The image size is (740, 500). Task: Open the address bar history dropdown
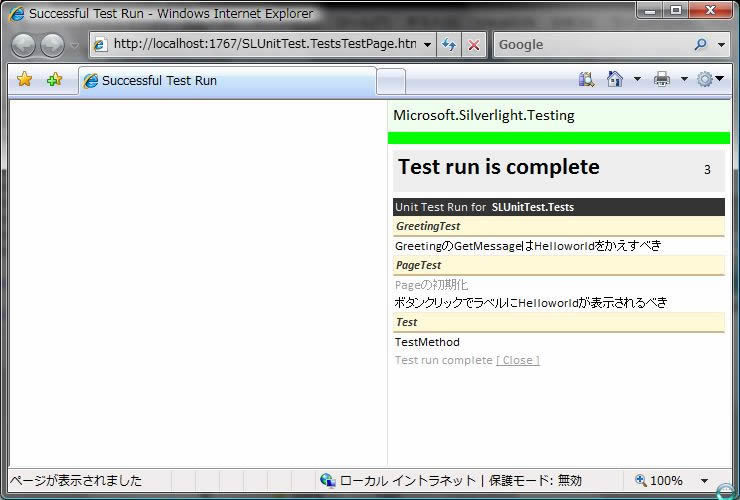pos(427,45)
